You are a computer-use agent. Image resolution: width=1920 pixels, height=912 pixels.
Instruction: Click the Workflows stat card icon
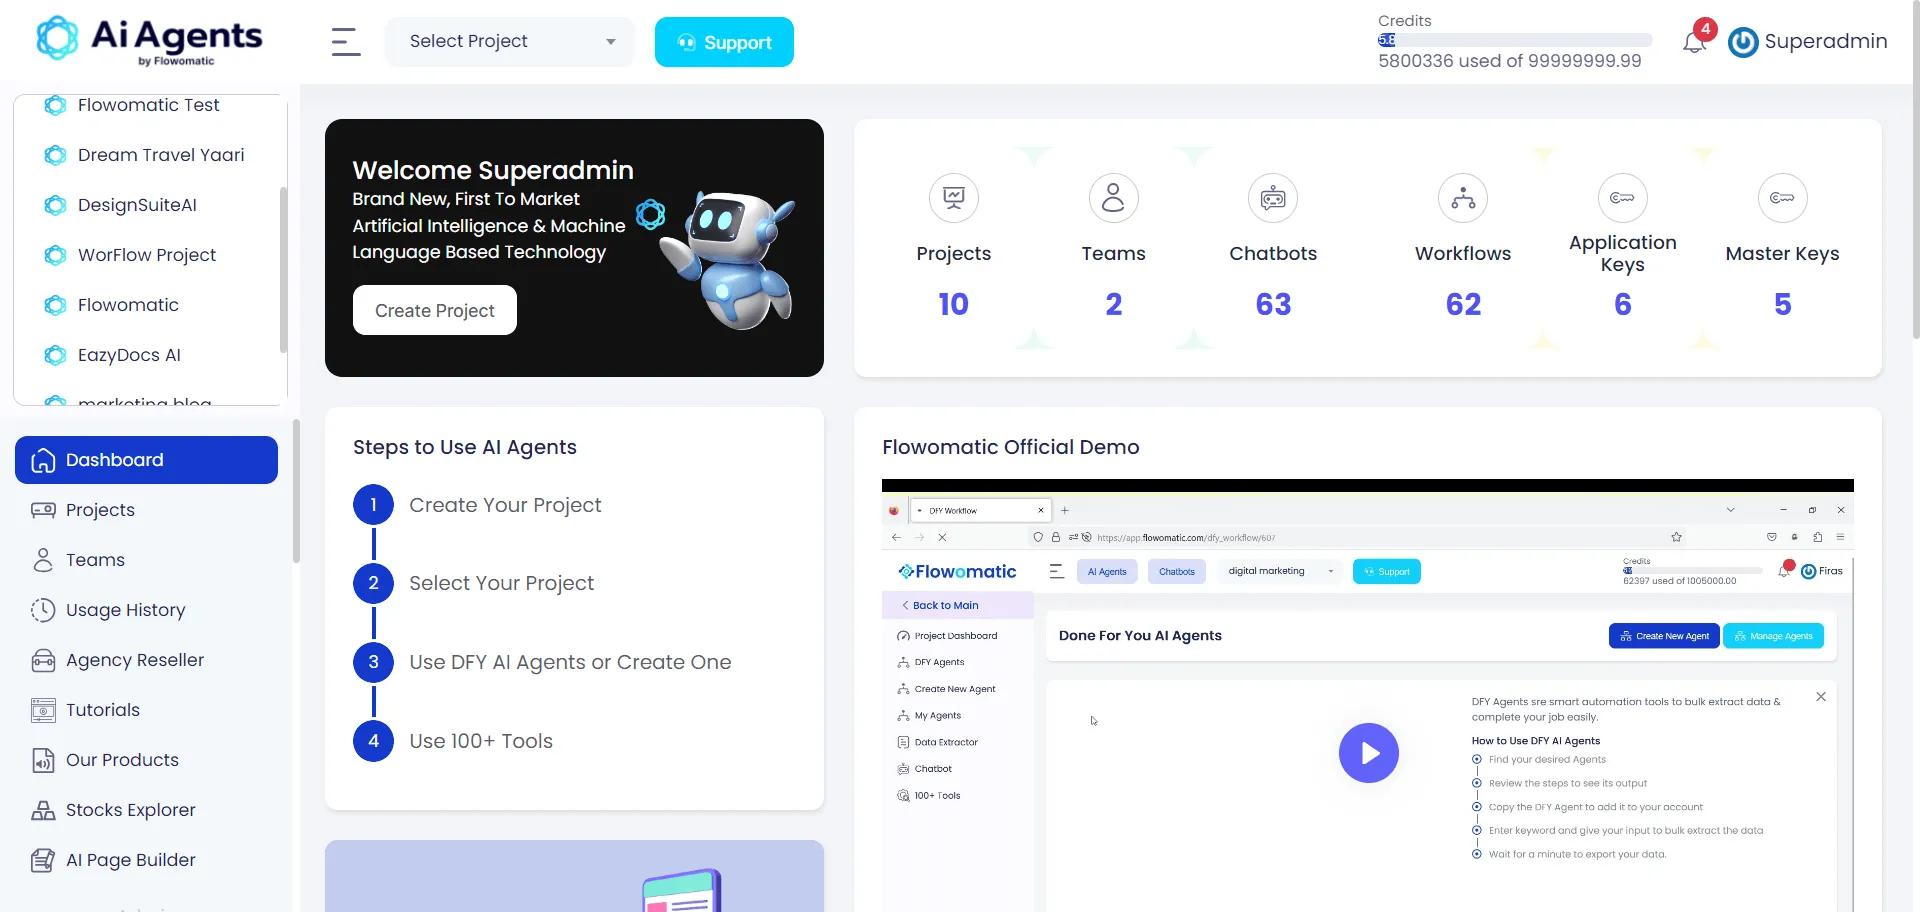[x=1463, y=198]
